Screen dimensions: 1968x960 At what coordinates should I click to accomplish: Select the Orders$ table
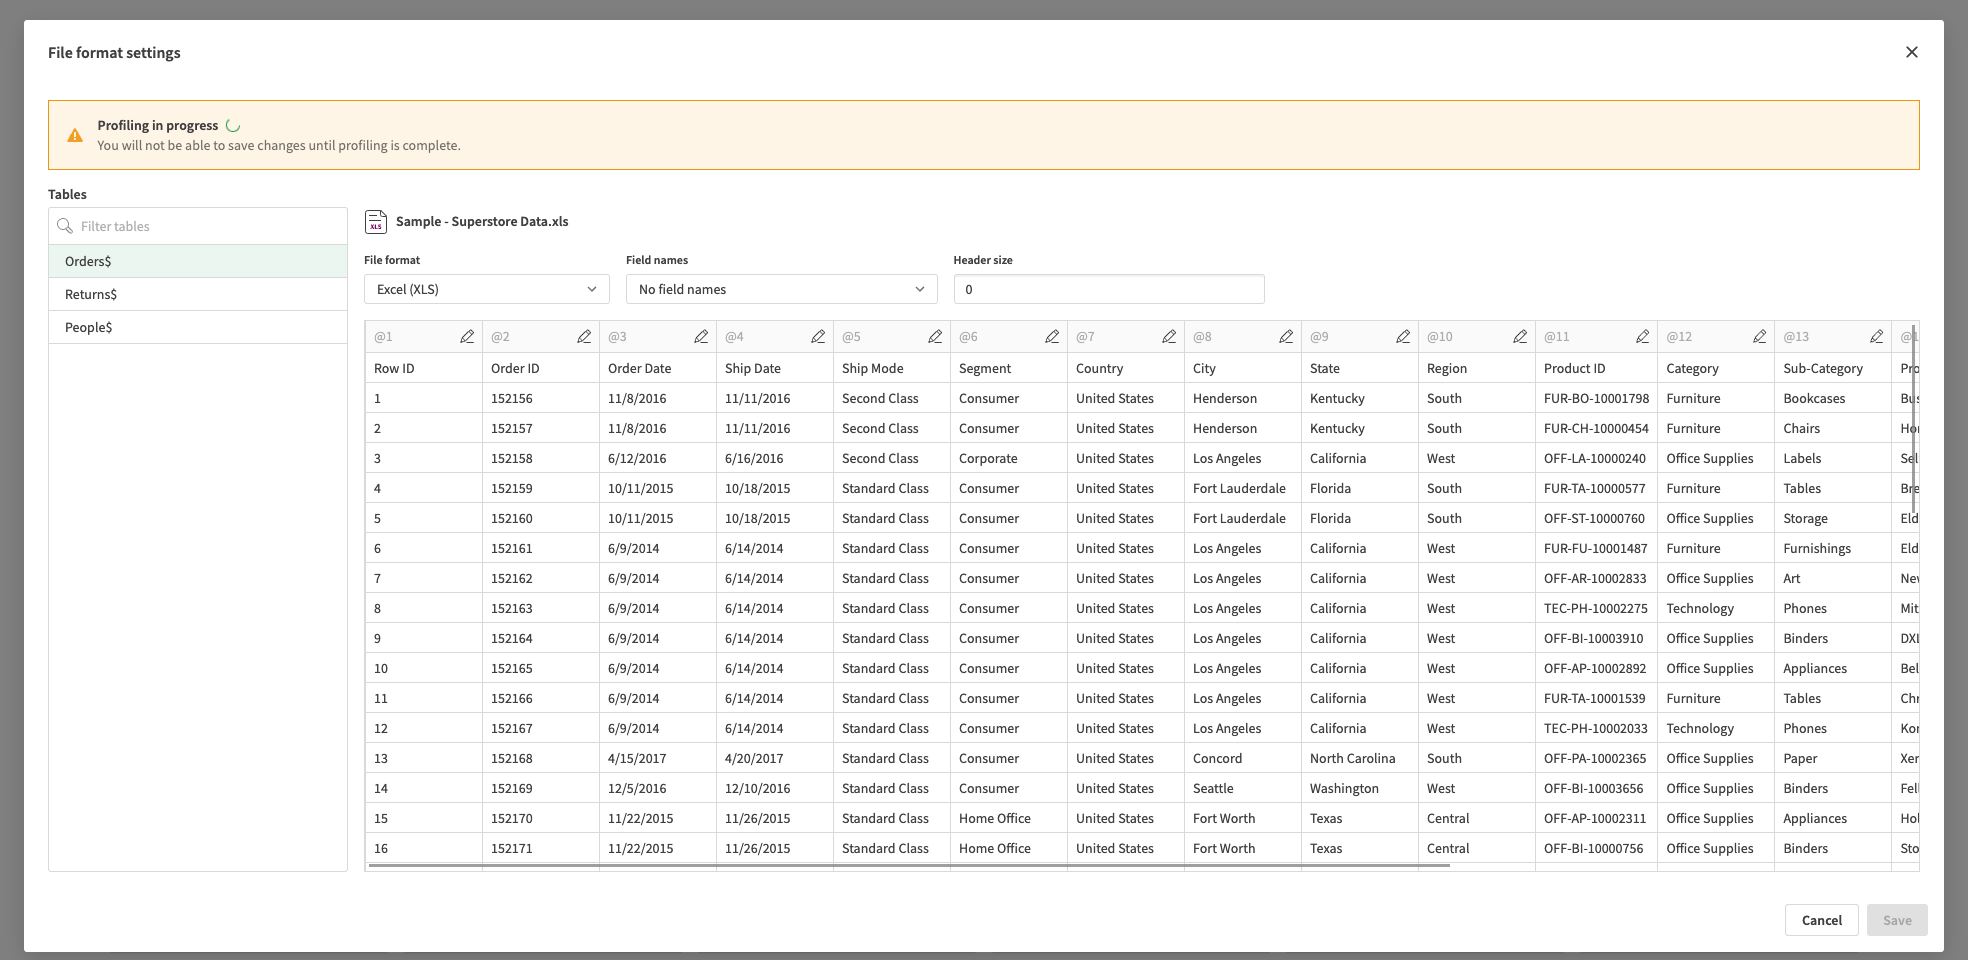pos(198,261)
